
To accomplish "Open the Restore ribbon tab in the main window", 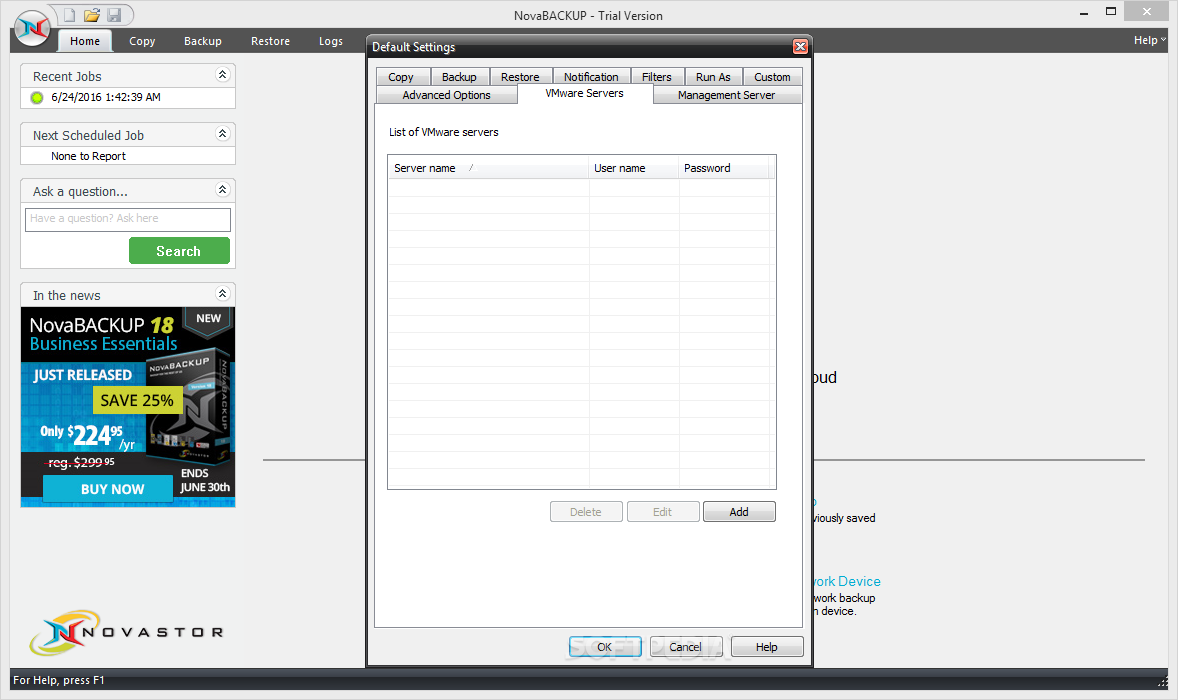I will coord(270,41).
